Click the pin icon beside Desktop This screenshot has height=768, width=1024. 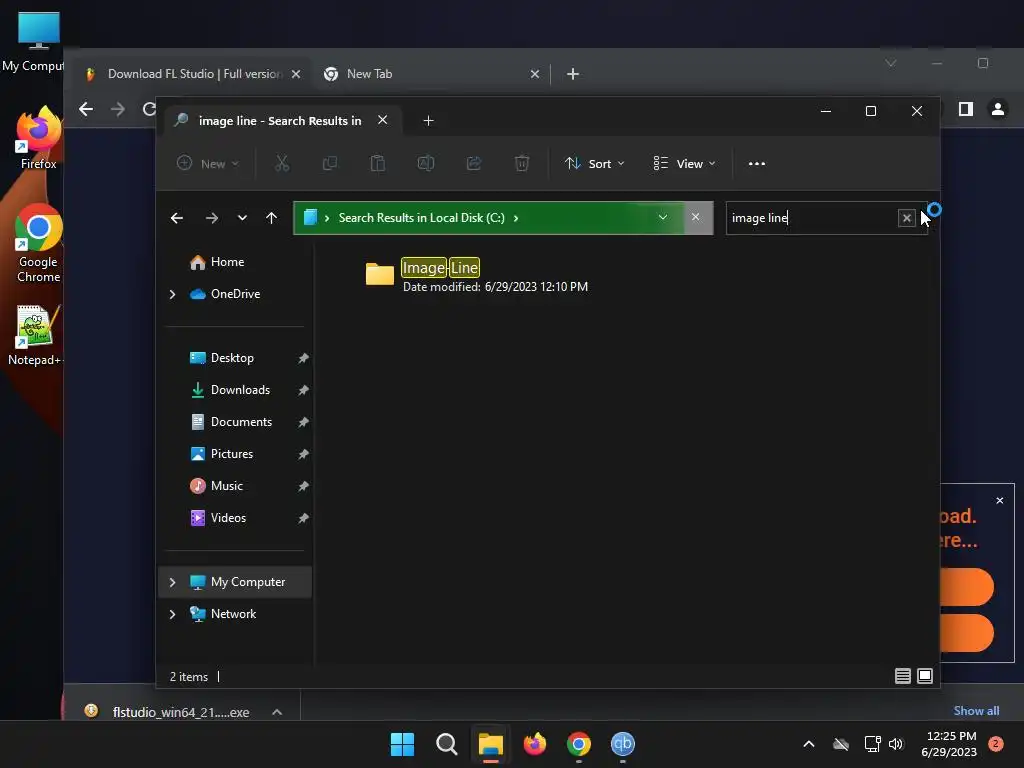click(303, 358)
